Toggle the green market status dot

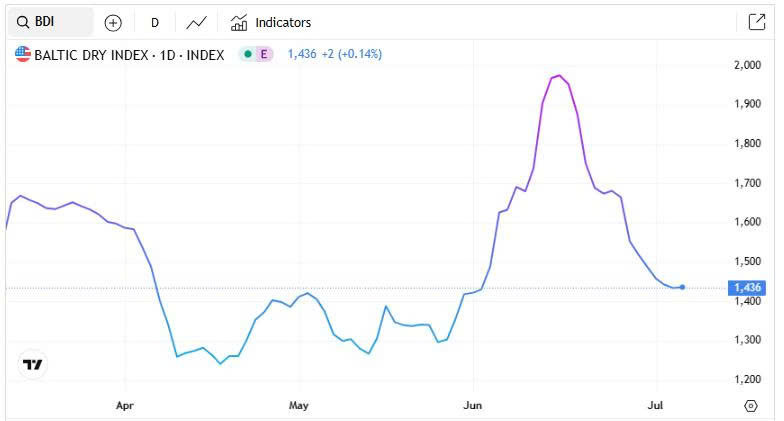click(x=248, y=54)
